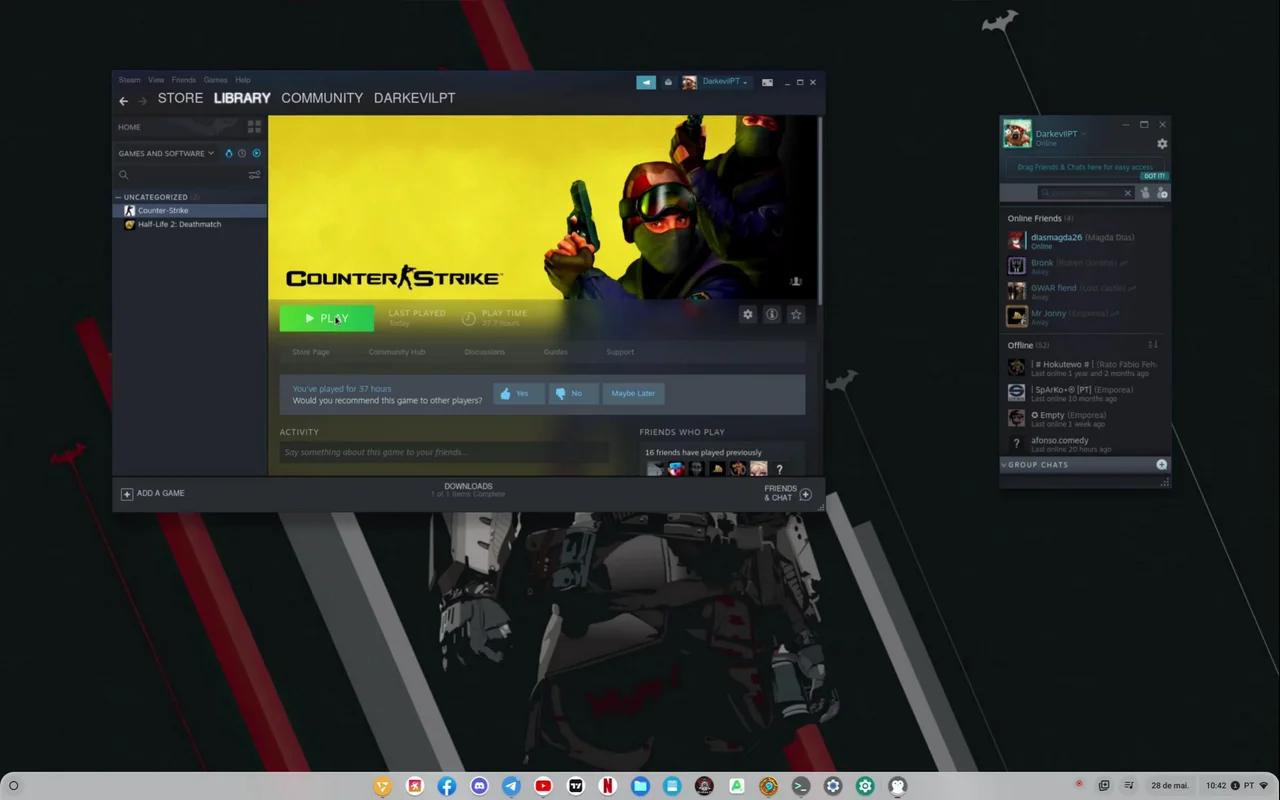Open Counter-Strike Guides link
This screenshot has height=800, width=1280.
pyautogui.click(x=555, y=352)
